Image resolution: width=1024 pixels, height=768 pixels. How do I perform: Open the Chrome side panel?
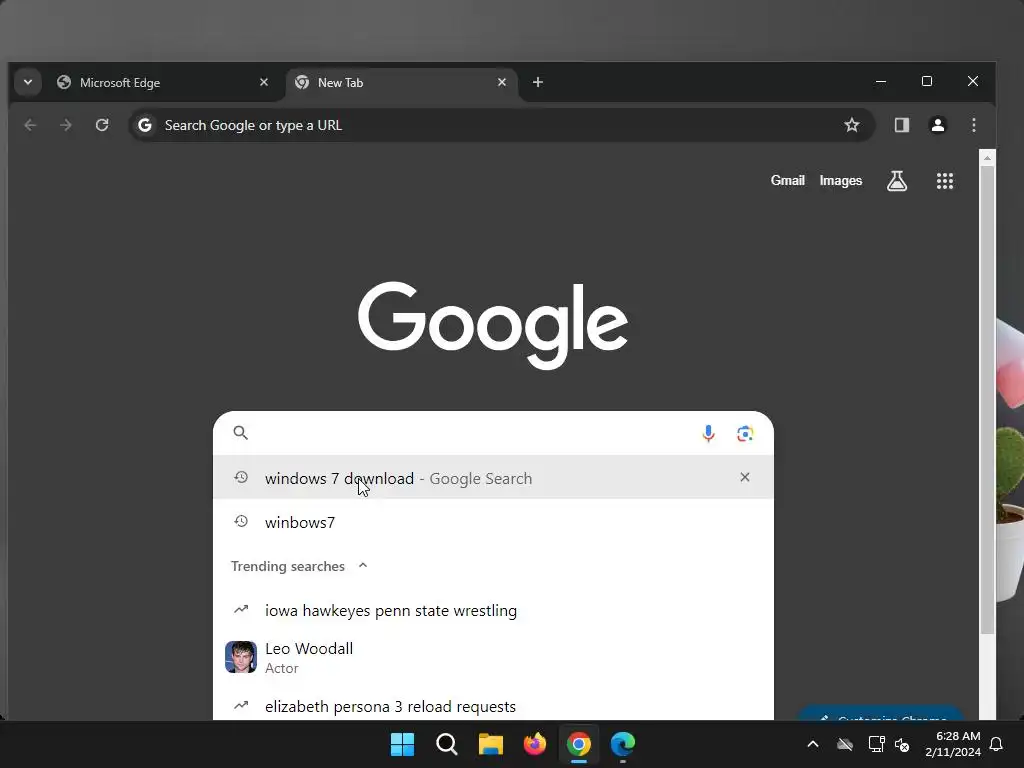point(901,125)
